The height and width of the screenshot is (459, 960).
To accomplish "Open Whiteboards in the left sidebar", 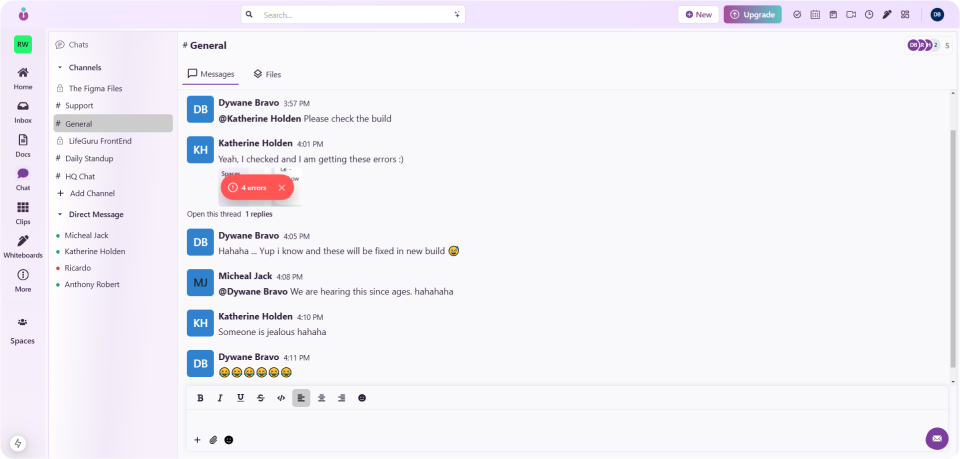I will pos(23,247).
